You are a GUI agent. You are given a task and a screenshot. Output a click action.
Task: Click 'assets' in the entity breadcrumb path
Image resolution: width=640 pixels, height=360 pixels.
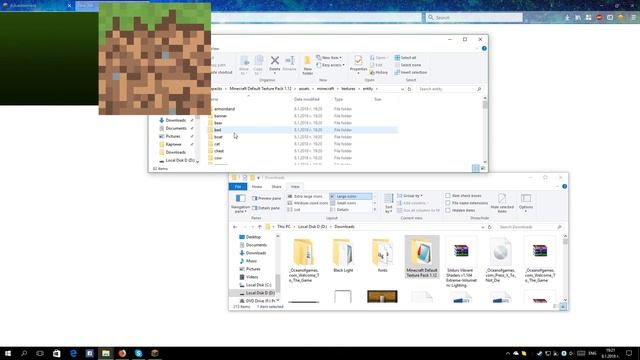coord(304,89)
